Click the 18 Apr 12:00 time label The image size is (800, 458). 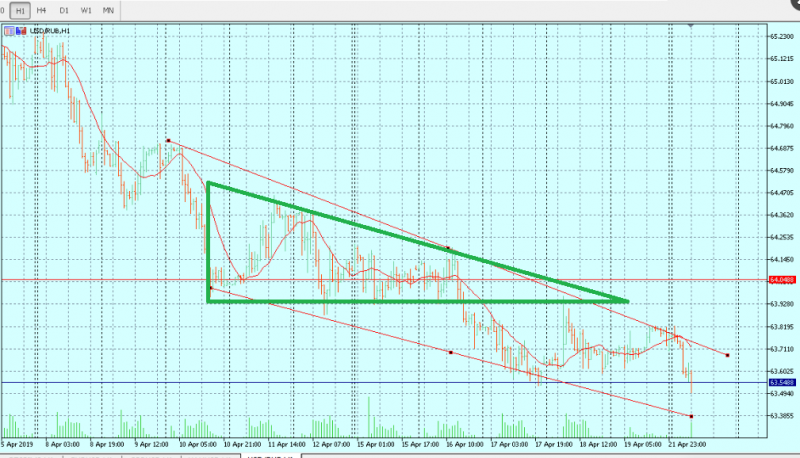(x=598, y=444)
